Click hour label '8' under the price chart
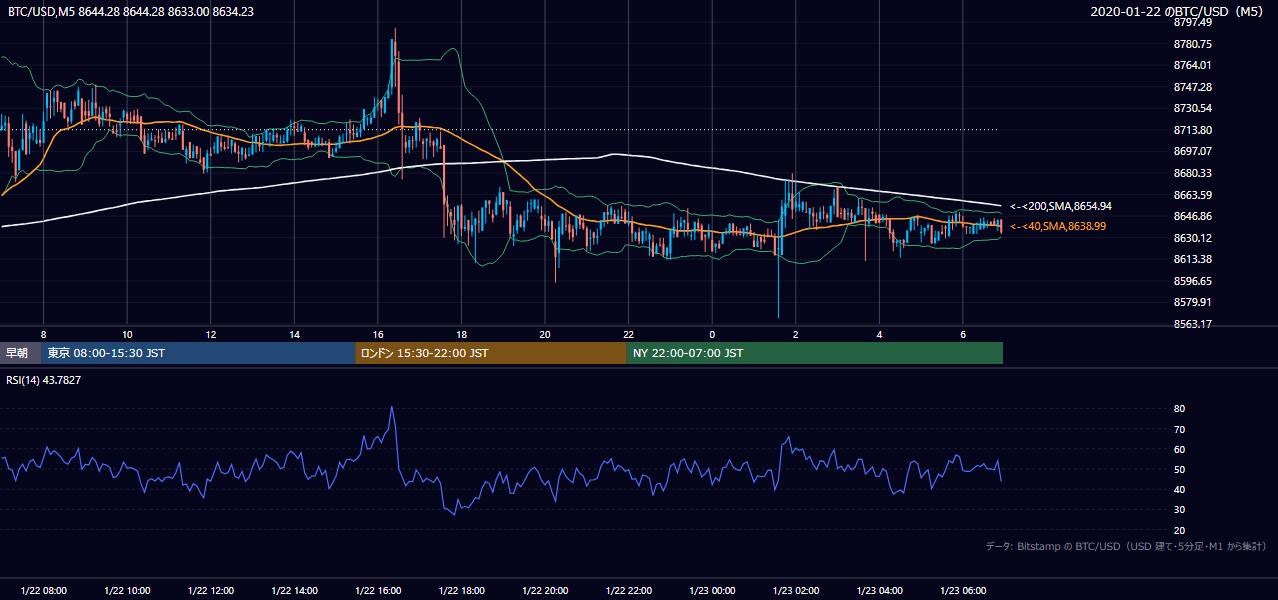 43,334
